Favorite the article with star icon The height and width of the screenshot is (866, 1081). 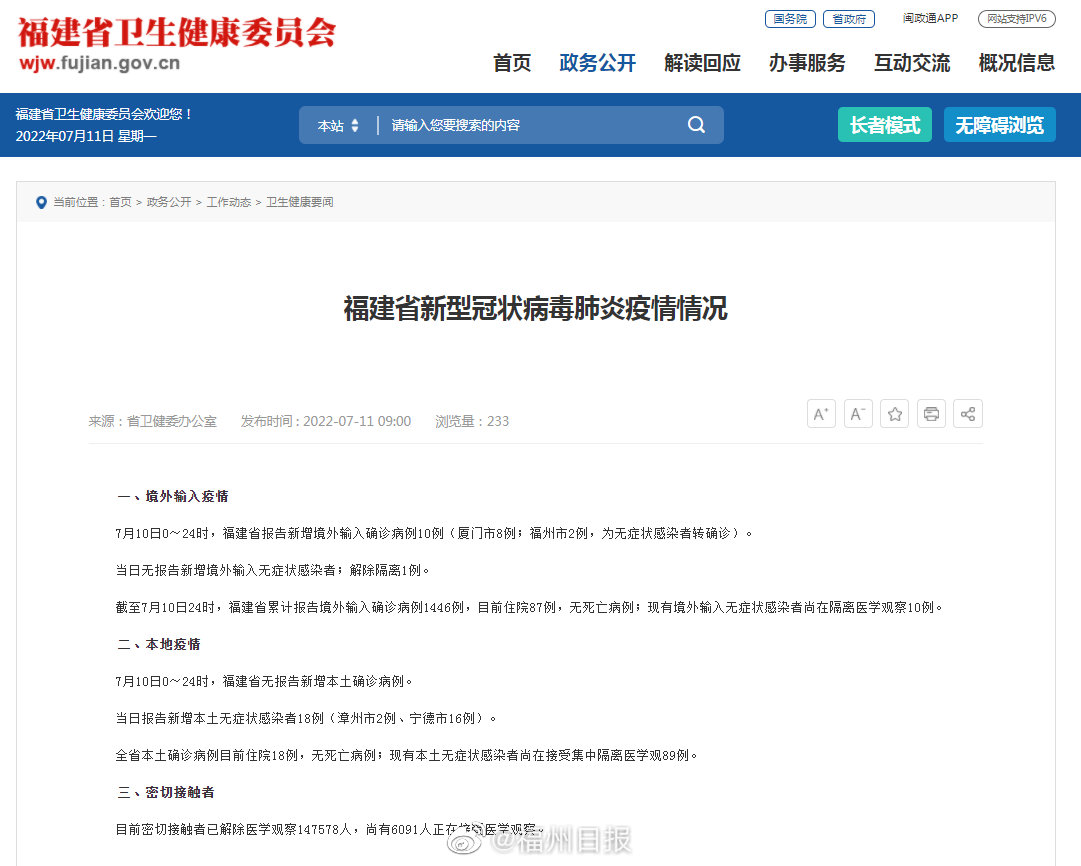pyautogui.click(x=895, y=414)
